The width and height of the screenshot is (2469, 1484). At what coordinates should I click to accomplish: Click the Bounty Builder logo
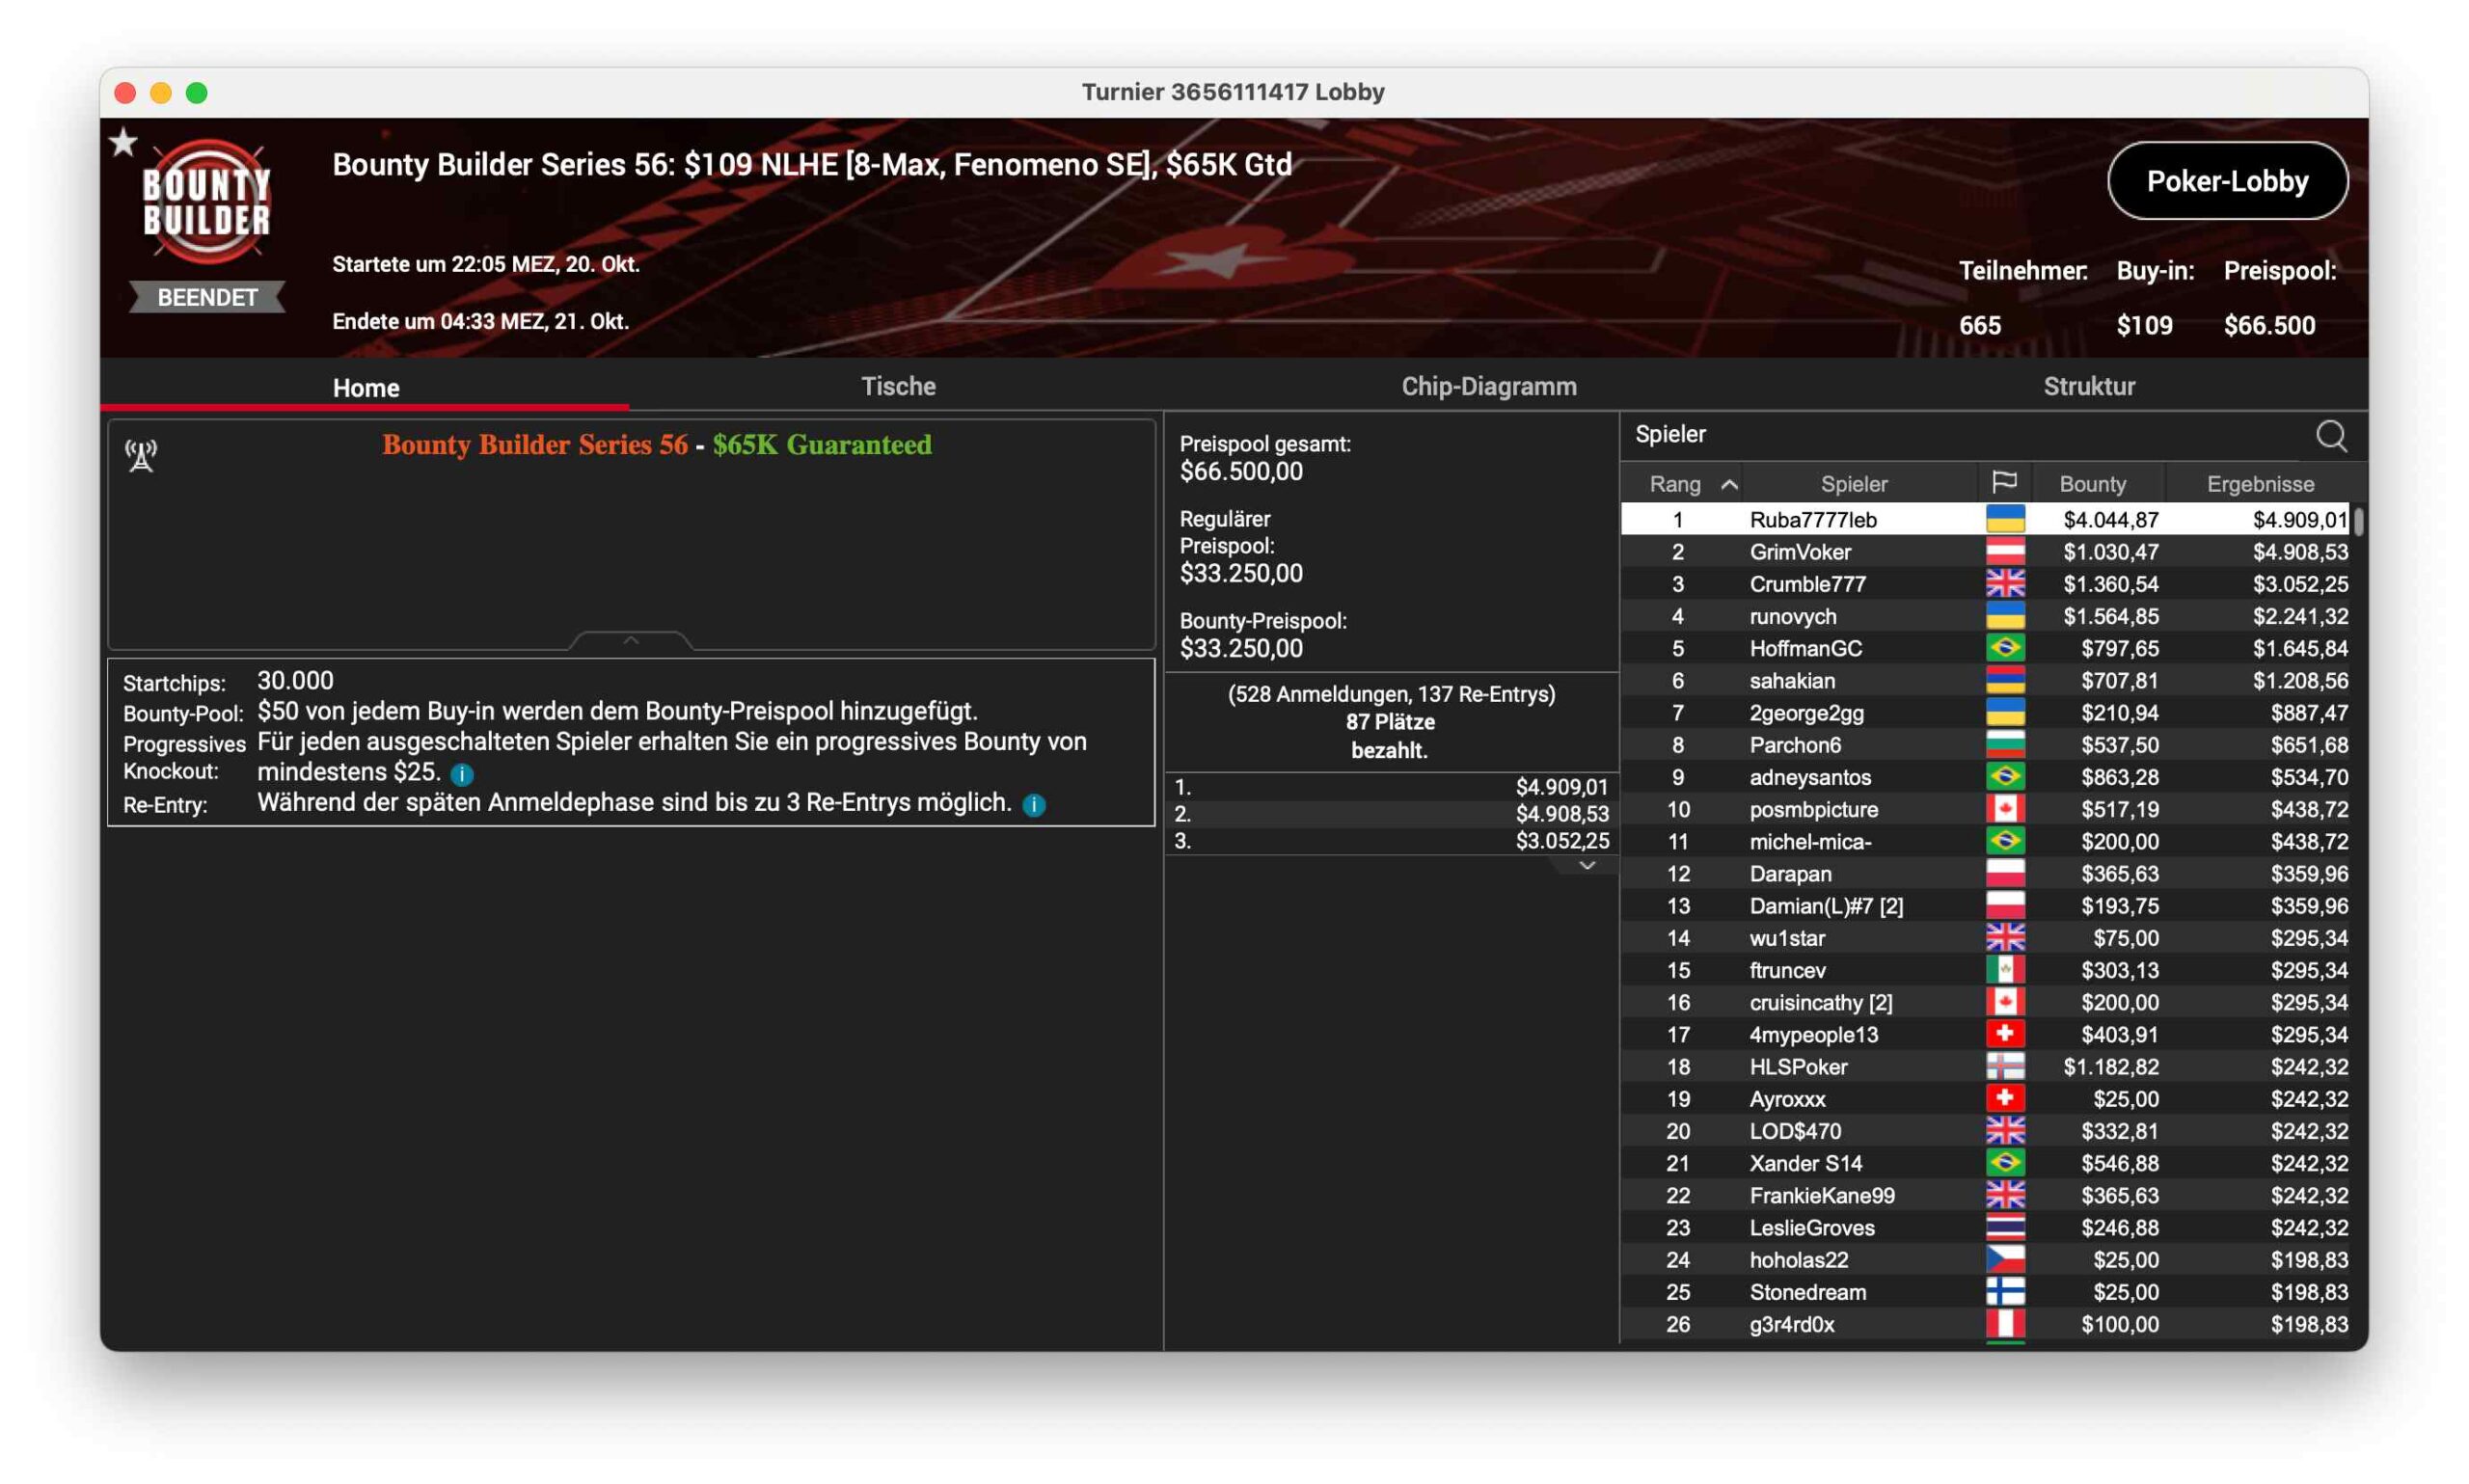point(207,202)
